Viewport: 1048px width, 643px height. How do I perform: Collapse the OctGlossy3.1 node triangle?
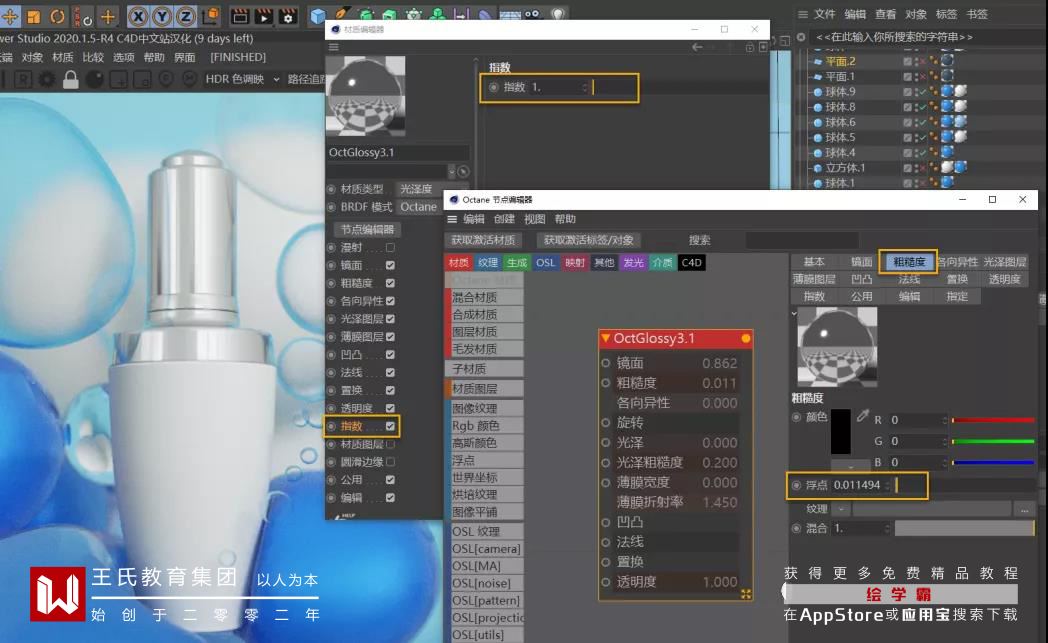click(606, 338)
